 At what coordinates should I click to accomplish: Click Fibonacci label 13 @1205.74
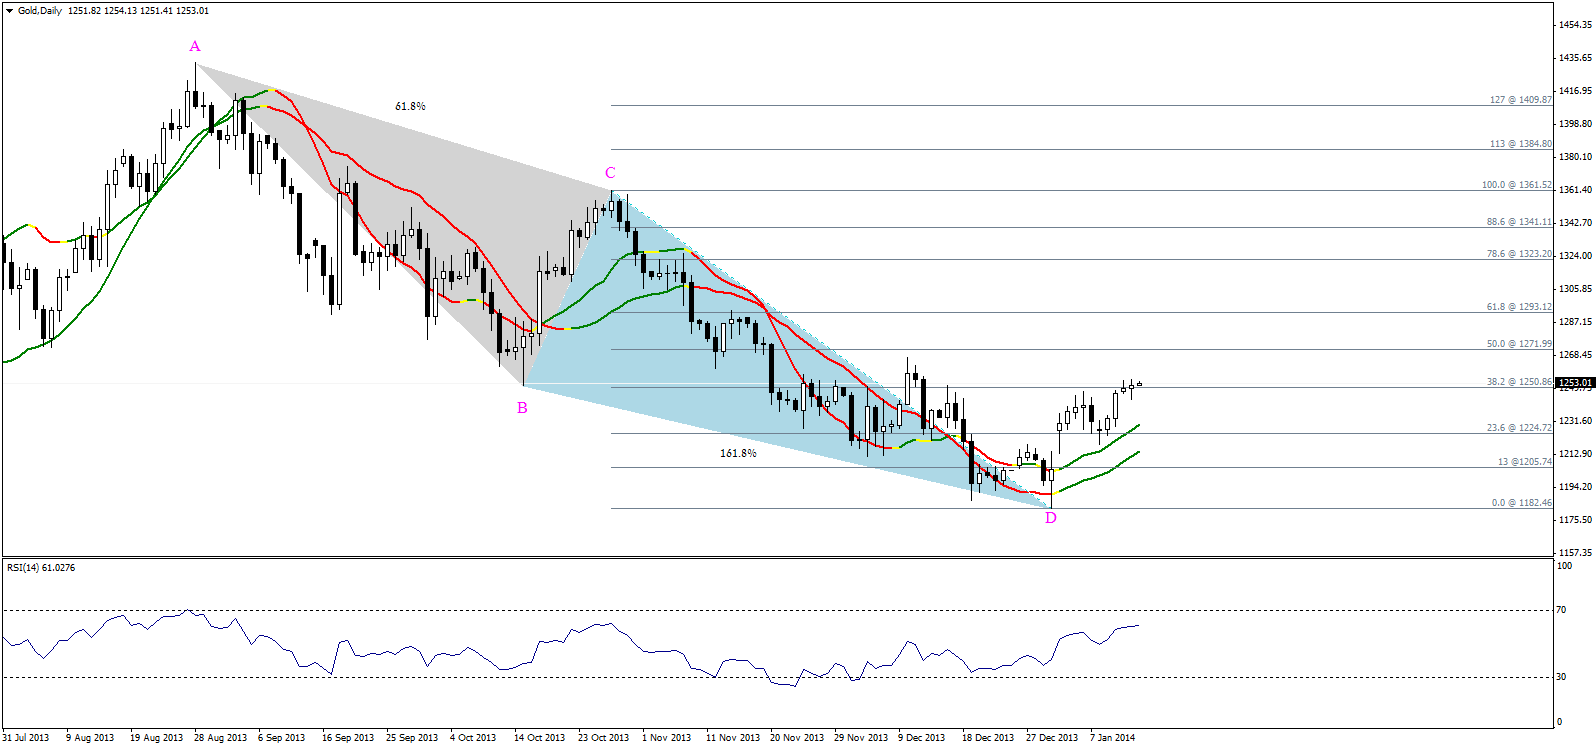[1525, 462]
